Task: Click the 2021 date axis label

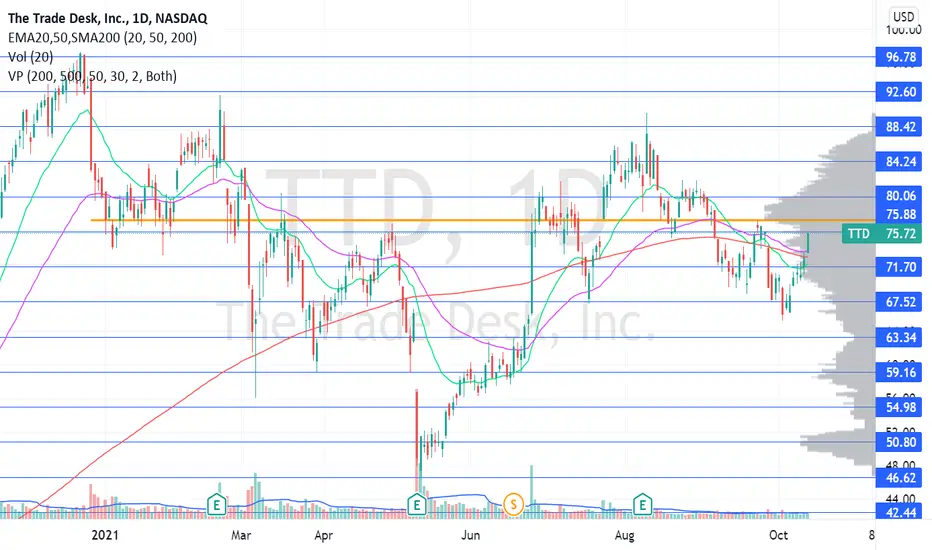Action: coord(105,535)
